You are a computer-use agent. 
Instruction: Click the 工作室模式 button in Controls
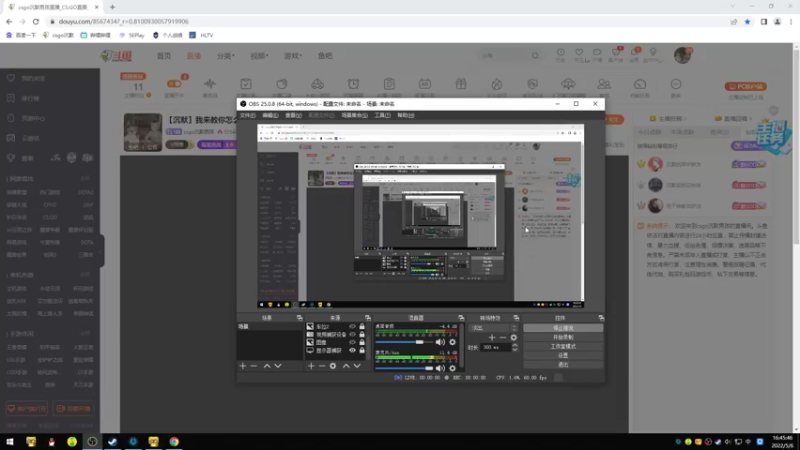[563, 346]
